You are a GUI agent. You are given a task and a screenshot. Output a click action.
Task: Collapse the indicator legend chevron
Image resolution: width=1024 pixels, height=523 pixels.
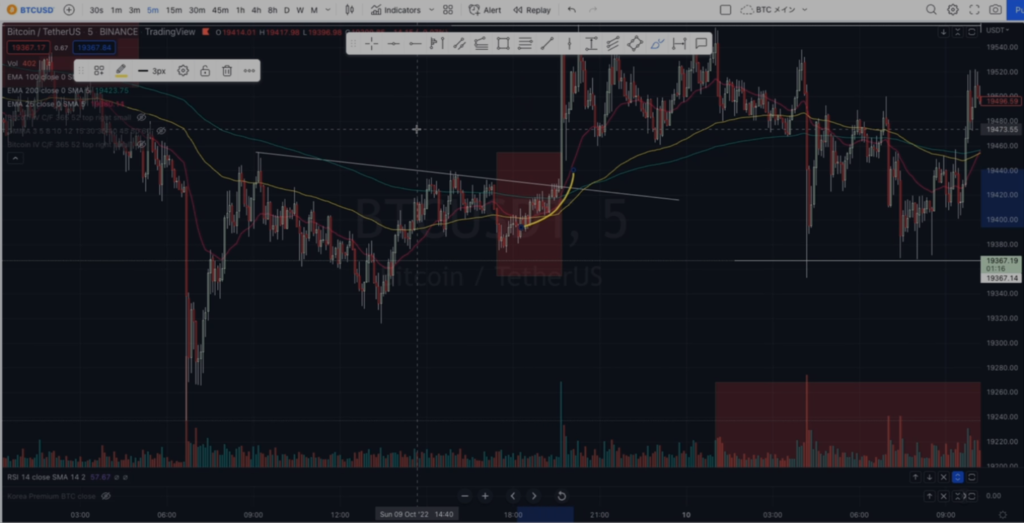pos(16,158)
